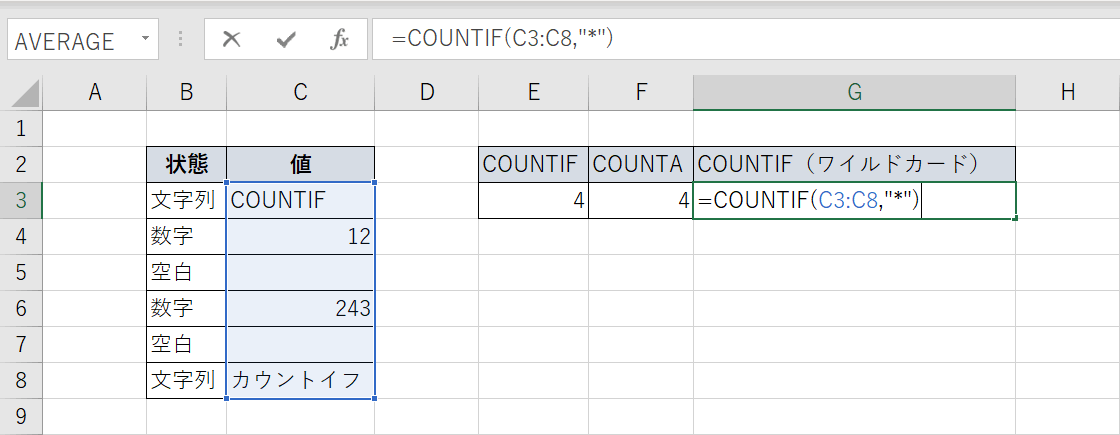The width and height of the screenshot is (1120, 435).
Task: Click the COUNTA header cell
Action: click(640, 164)
